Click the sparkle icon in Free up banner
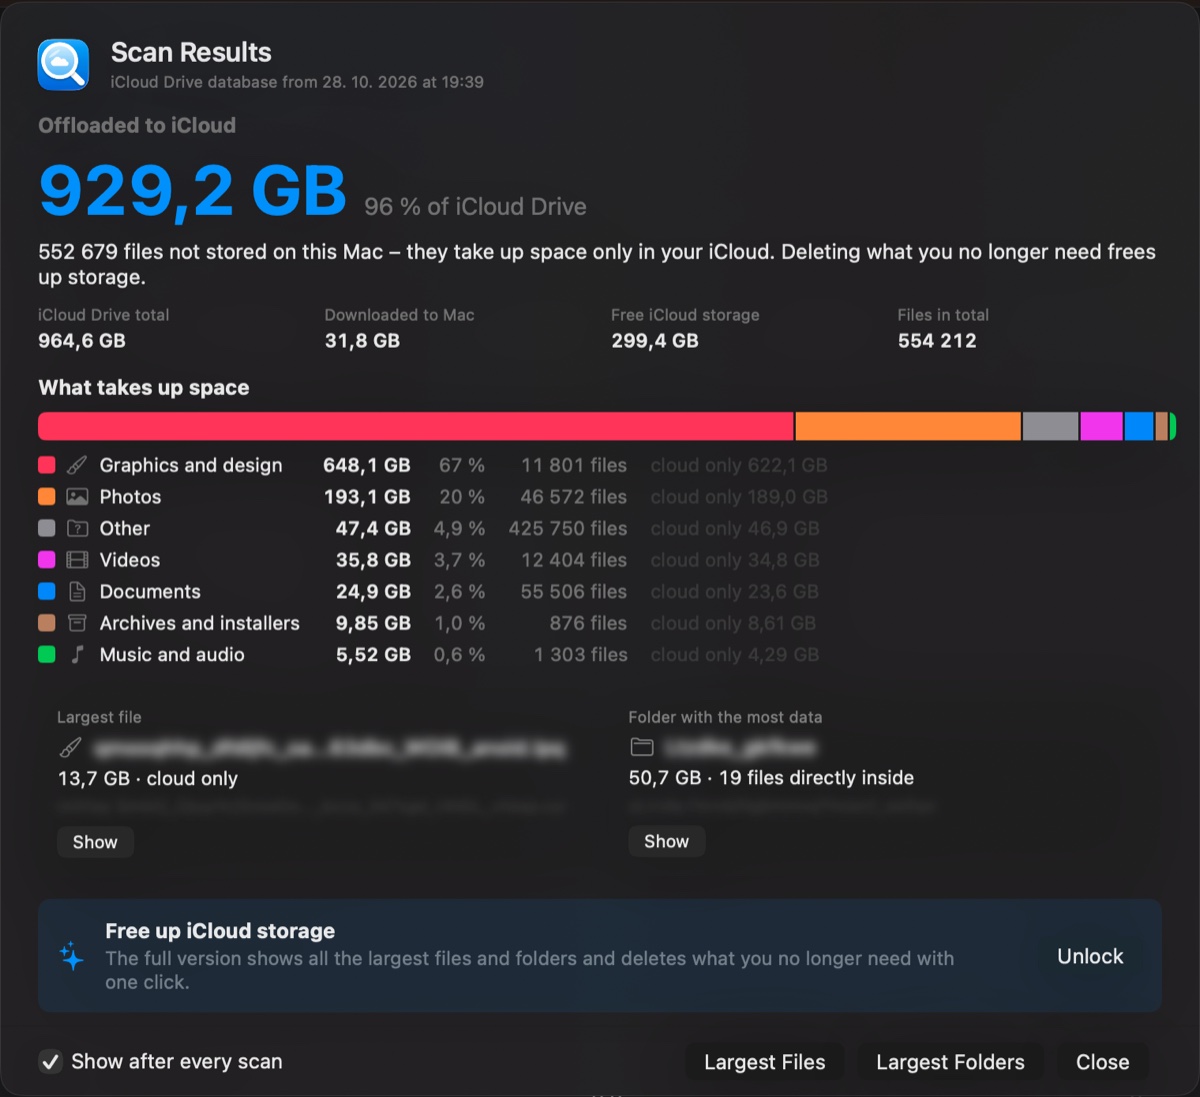Screen dimensions: 1200x1097 point(72,956)
